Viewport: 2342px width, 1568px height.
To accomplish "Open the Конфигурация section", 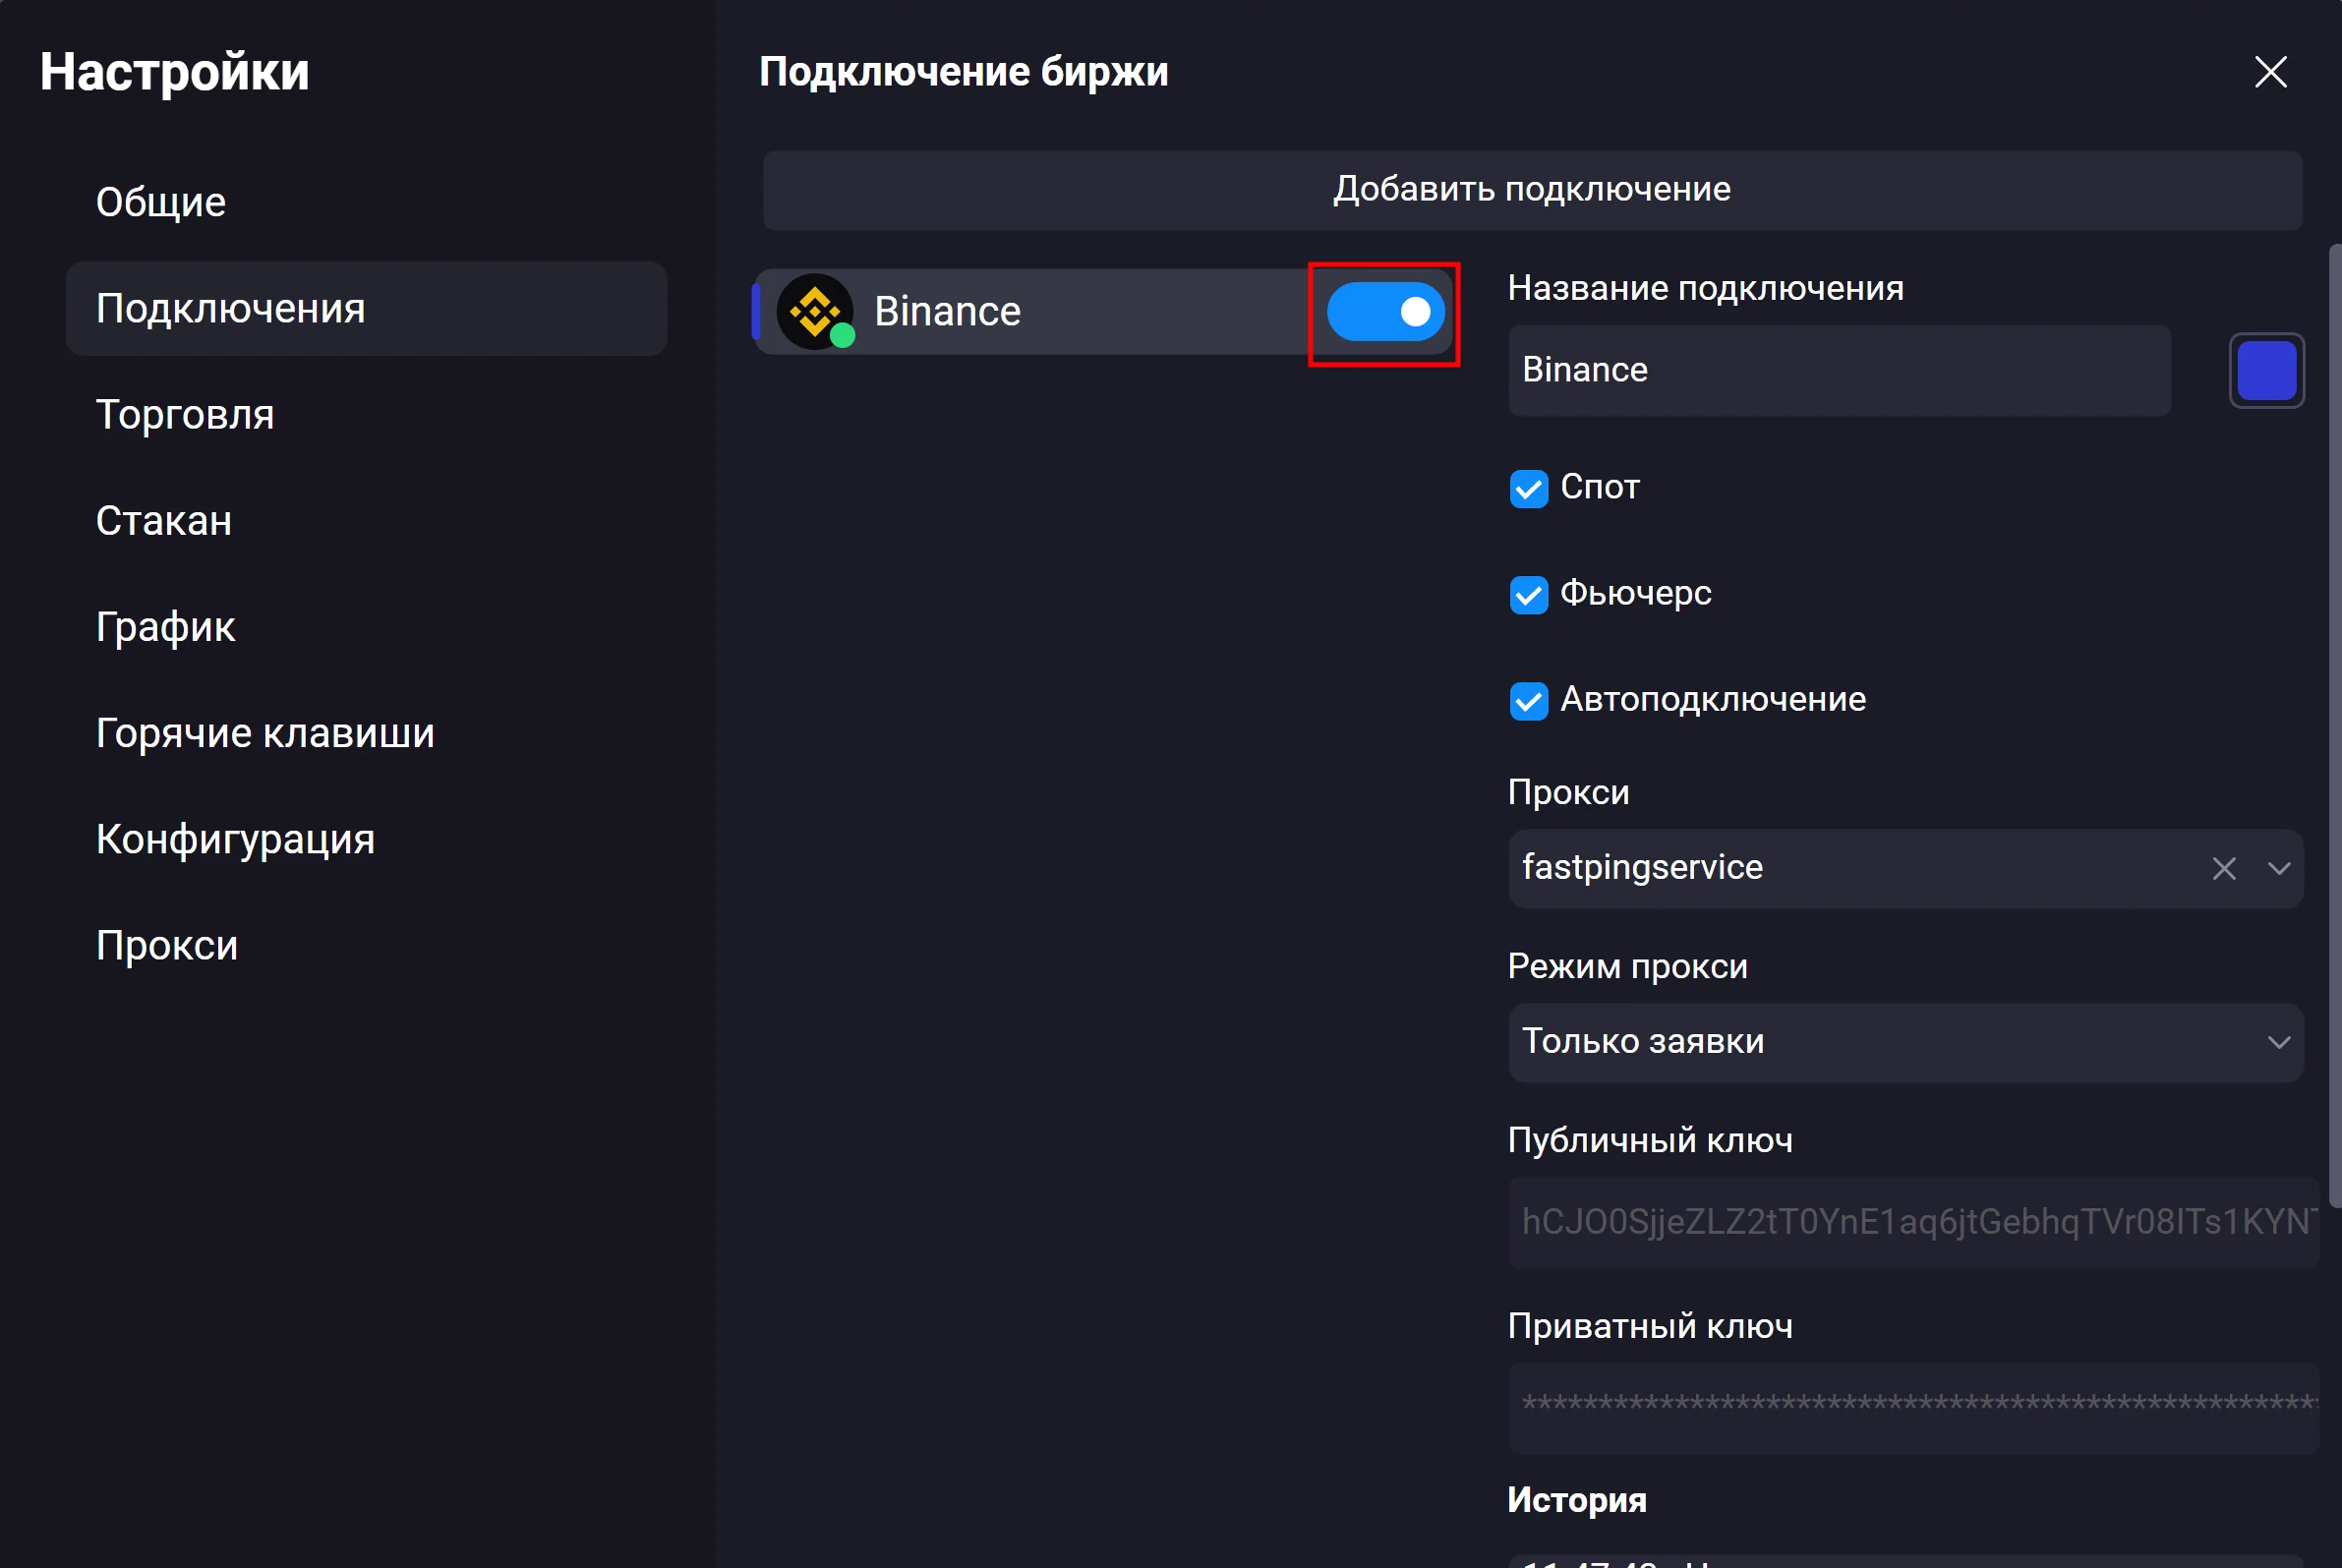I will [x=235, y=839].
